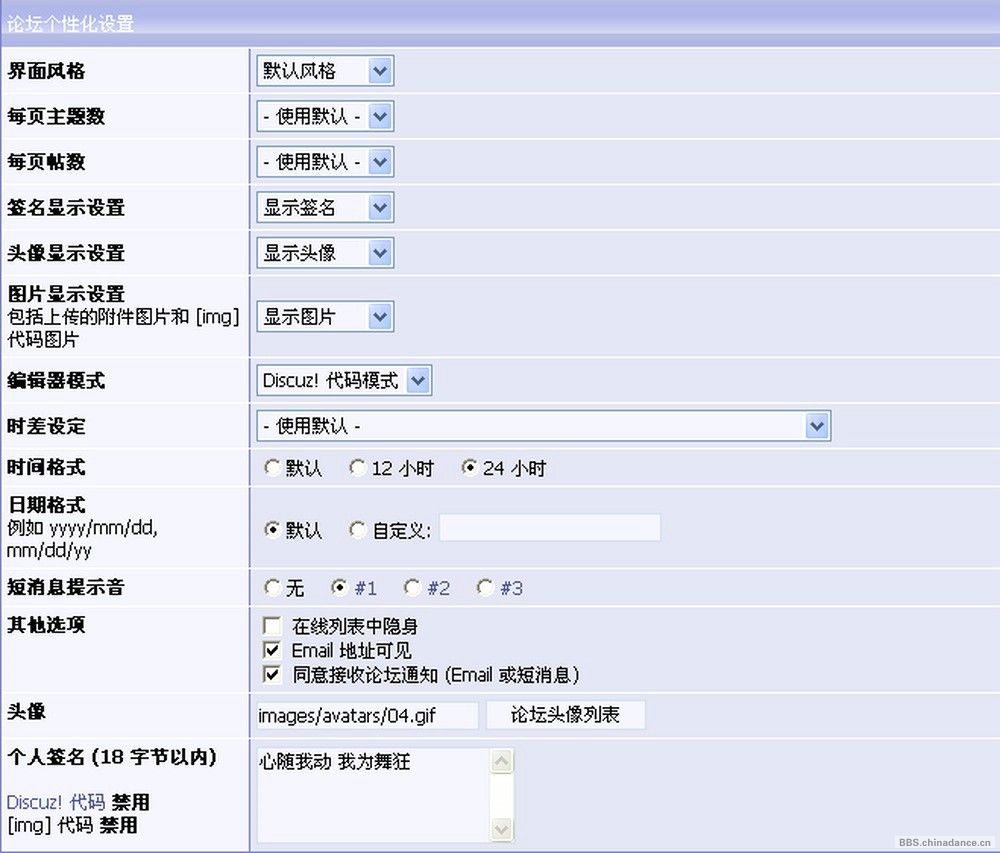The image size is (1000, 853).
Task: Select 无 for message sound
Action: (272, 588)
